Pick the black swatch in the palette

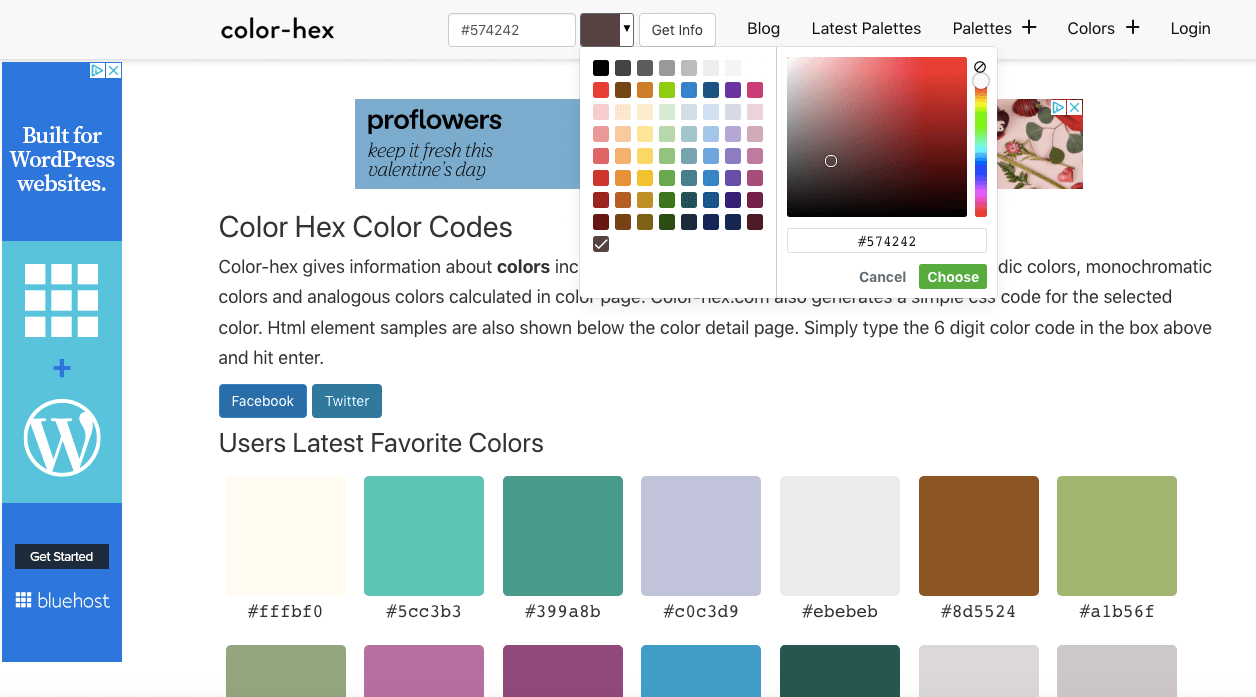pos(601,68)
